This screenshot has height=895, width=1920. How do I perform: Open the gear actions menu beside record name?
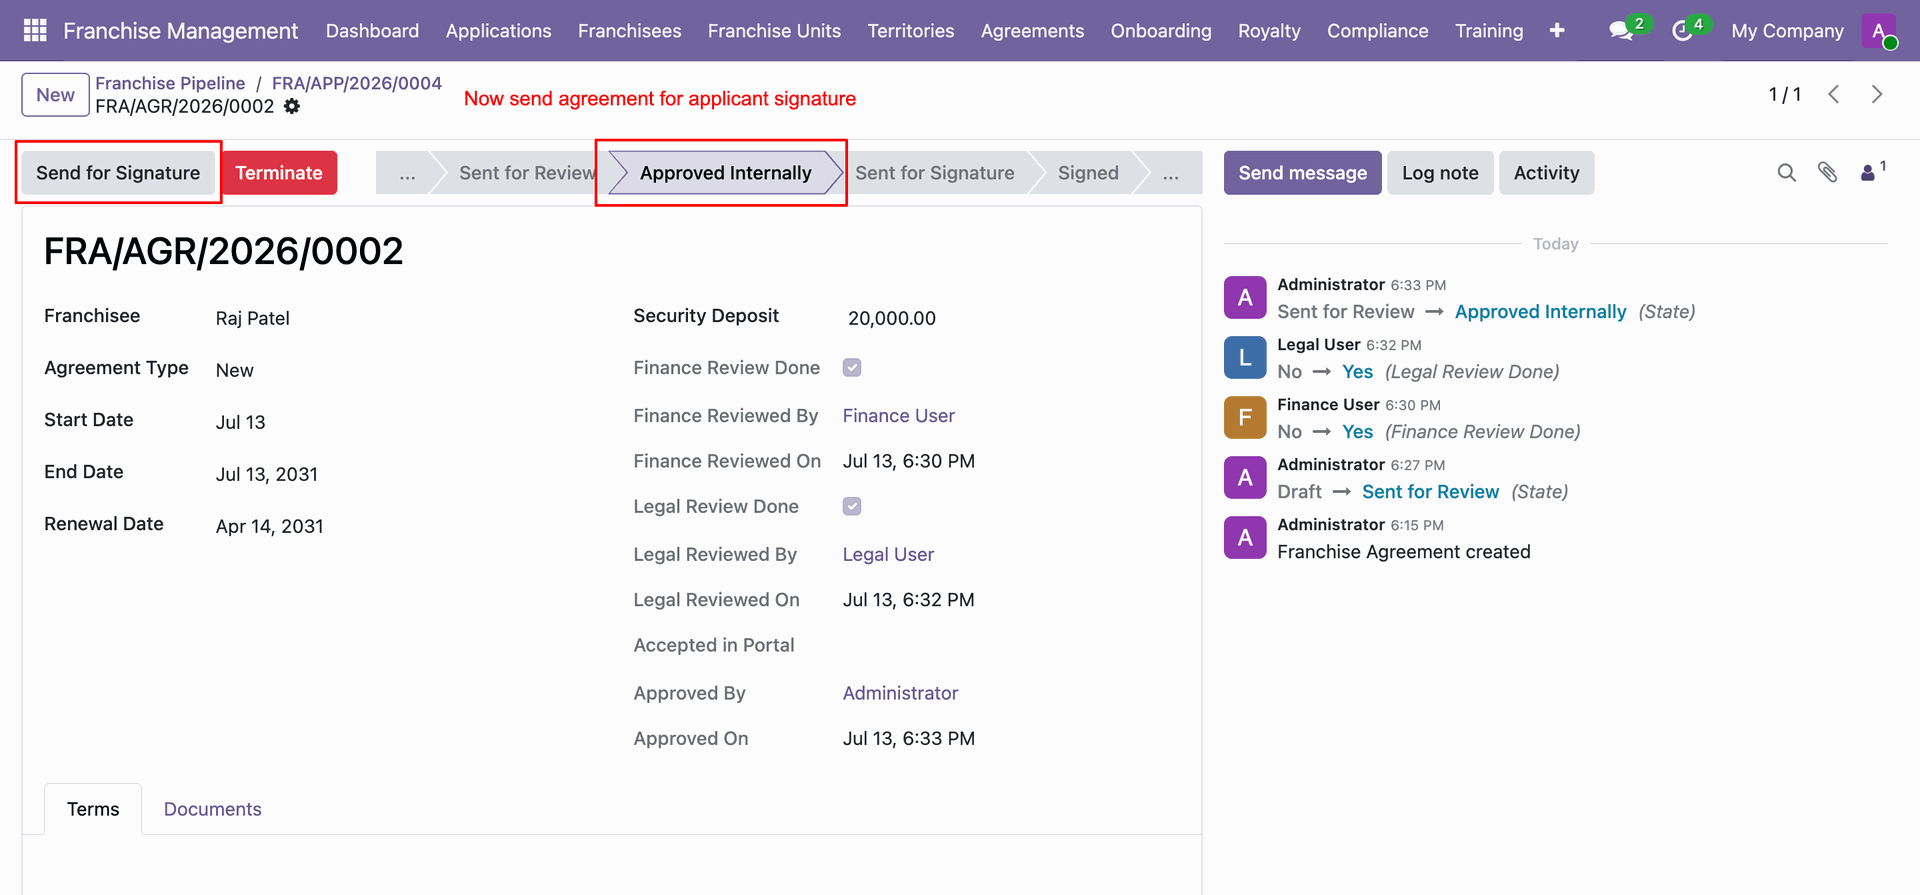tap(291, 106)
